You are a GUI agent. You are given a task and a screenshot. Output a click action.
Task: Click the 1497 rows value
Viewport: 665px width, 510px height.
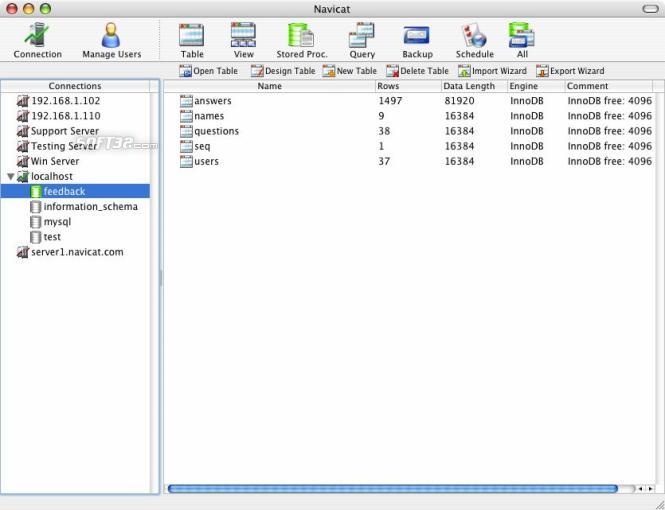390,101
